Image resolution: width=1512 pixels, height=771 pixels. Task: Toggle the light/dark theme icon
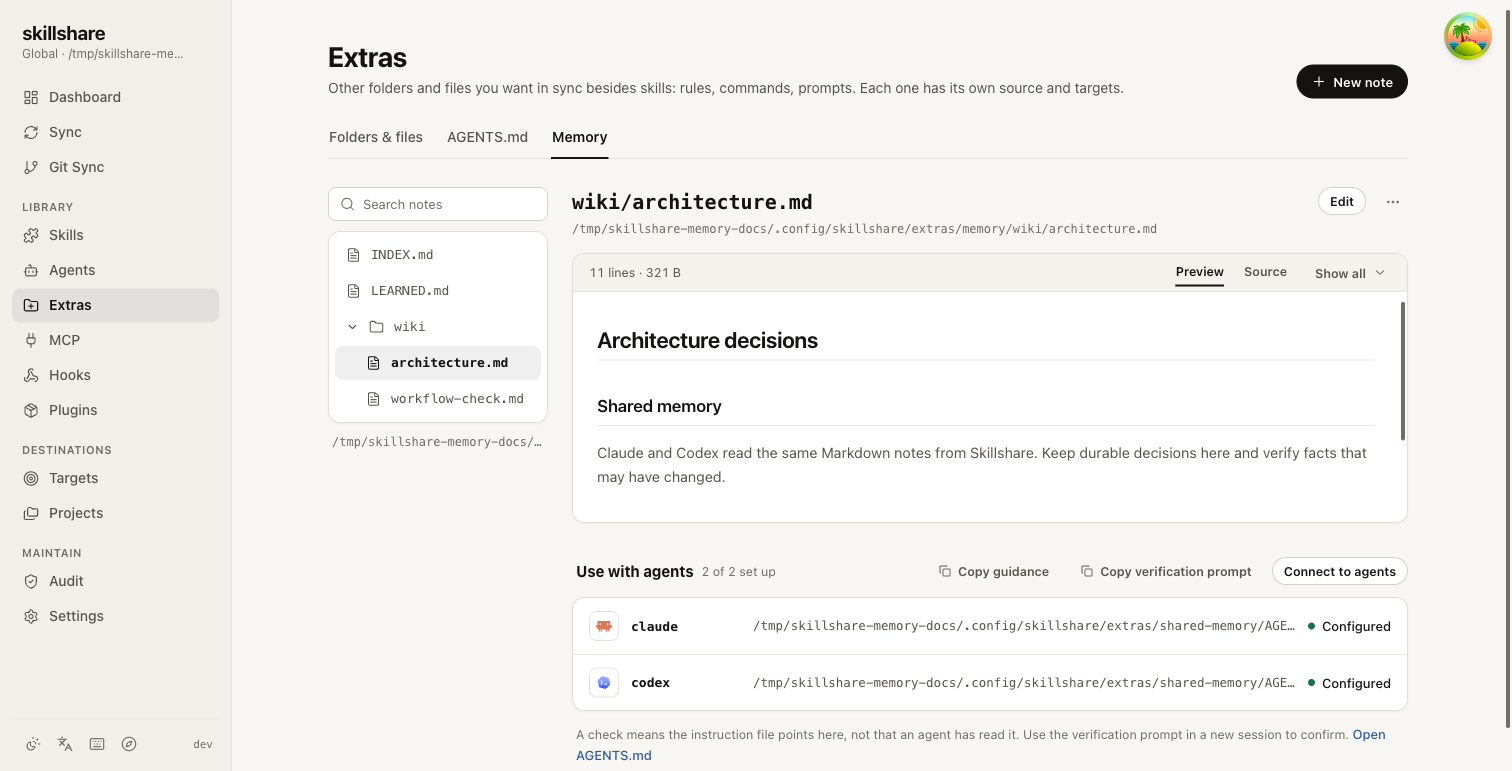click(33, 744)
